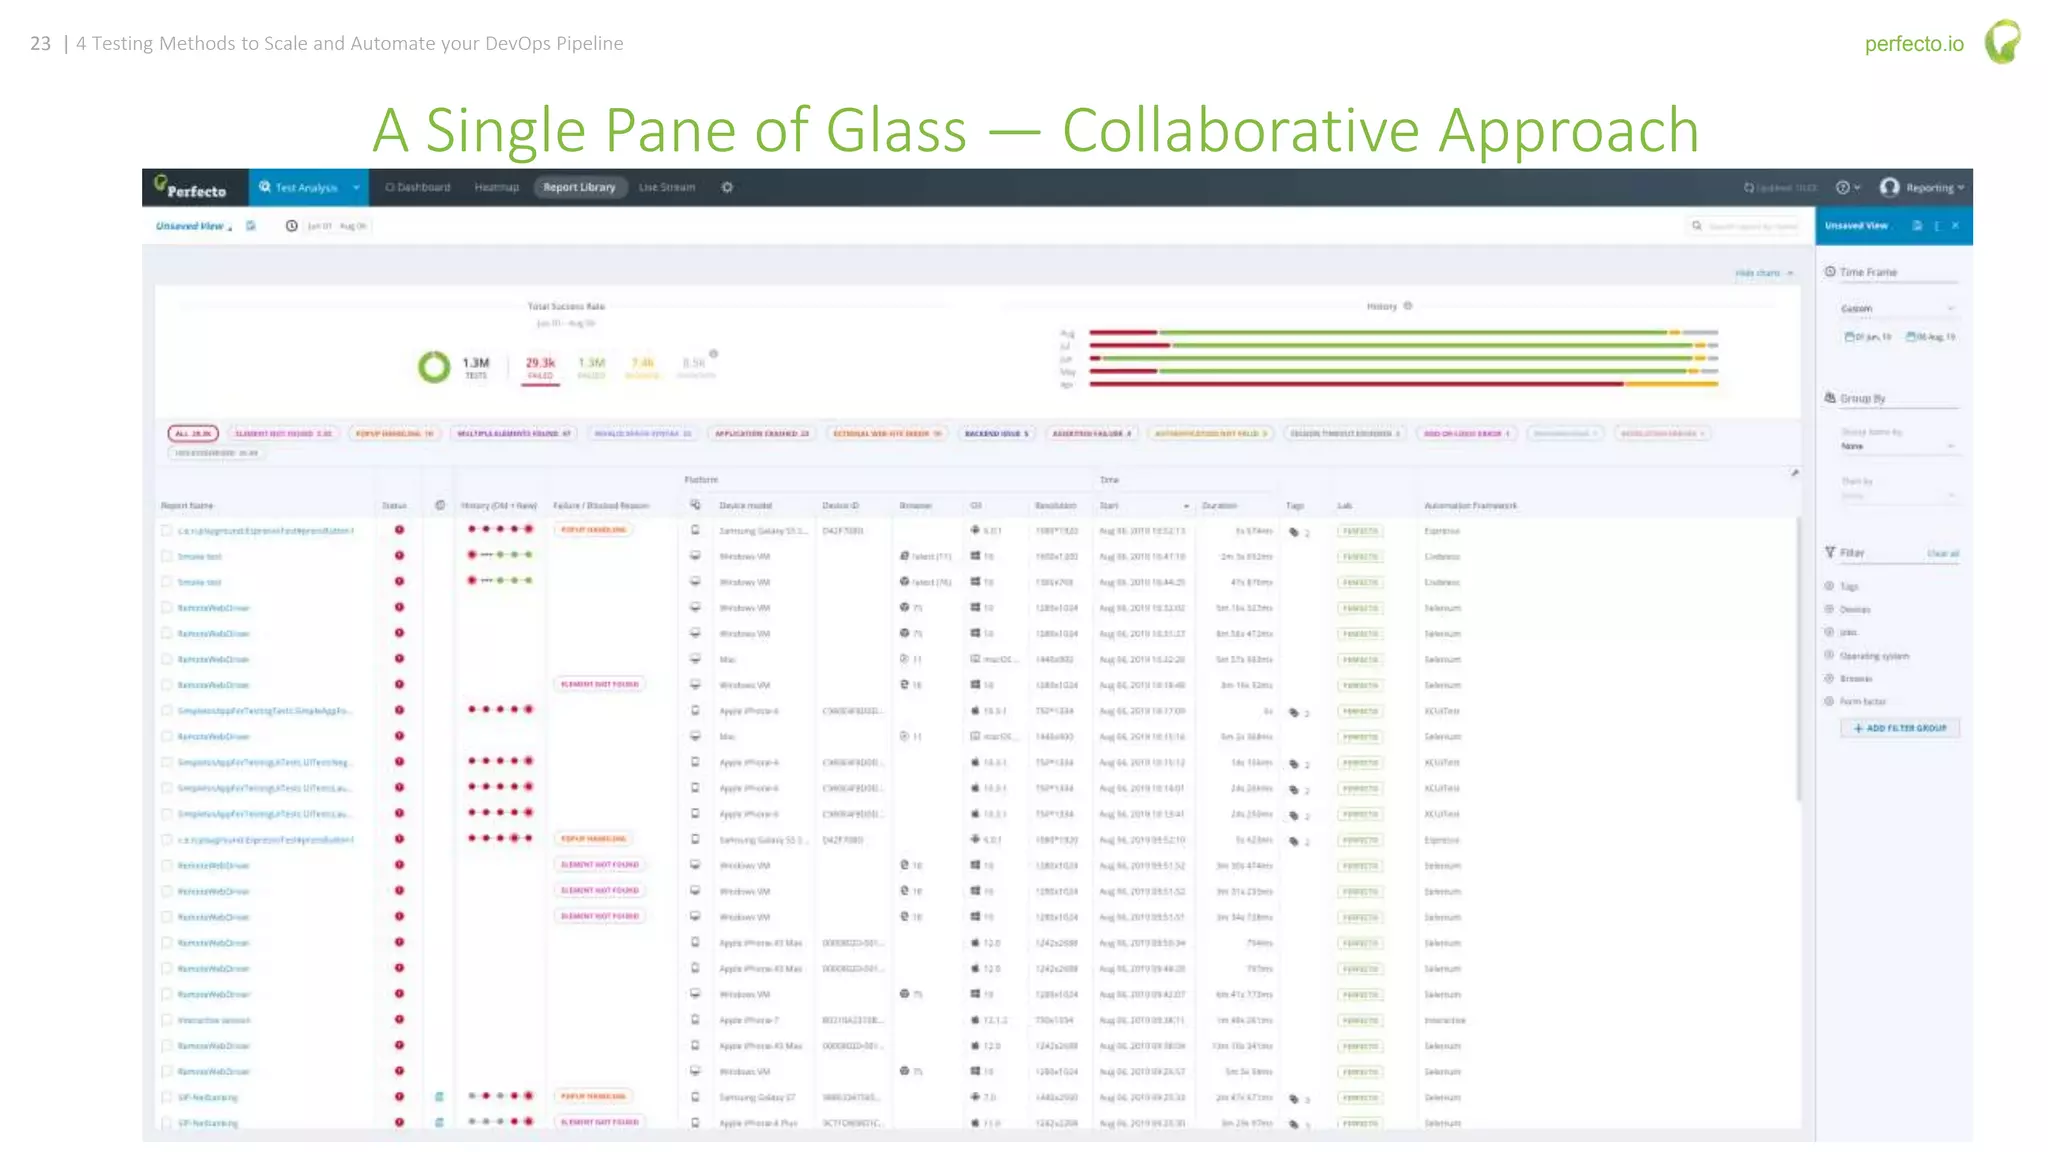Click the start date calendar icon
This screenshot has height=1152, width=2048.
[1849, 337]
